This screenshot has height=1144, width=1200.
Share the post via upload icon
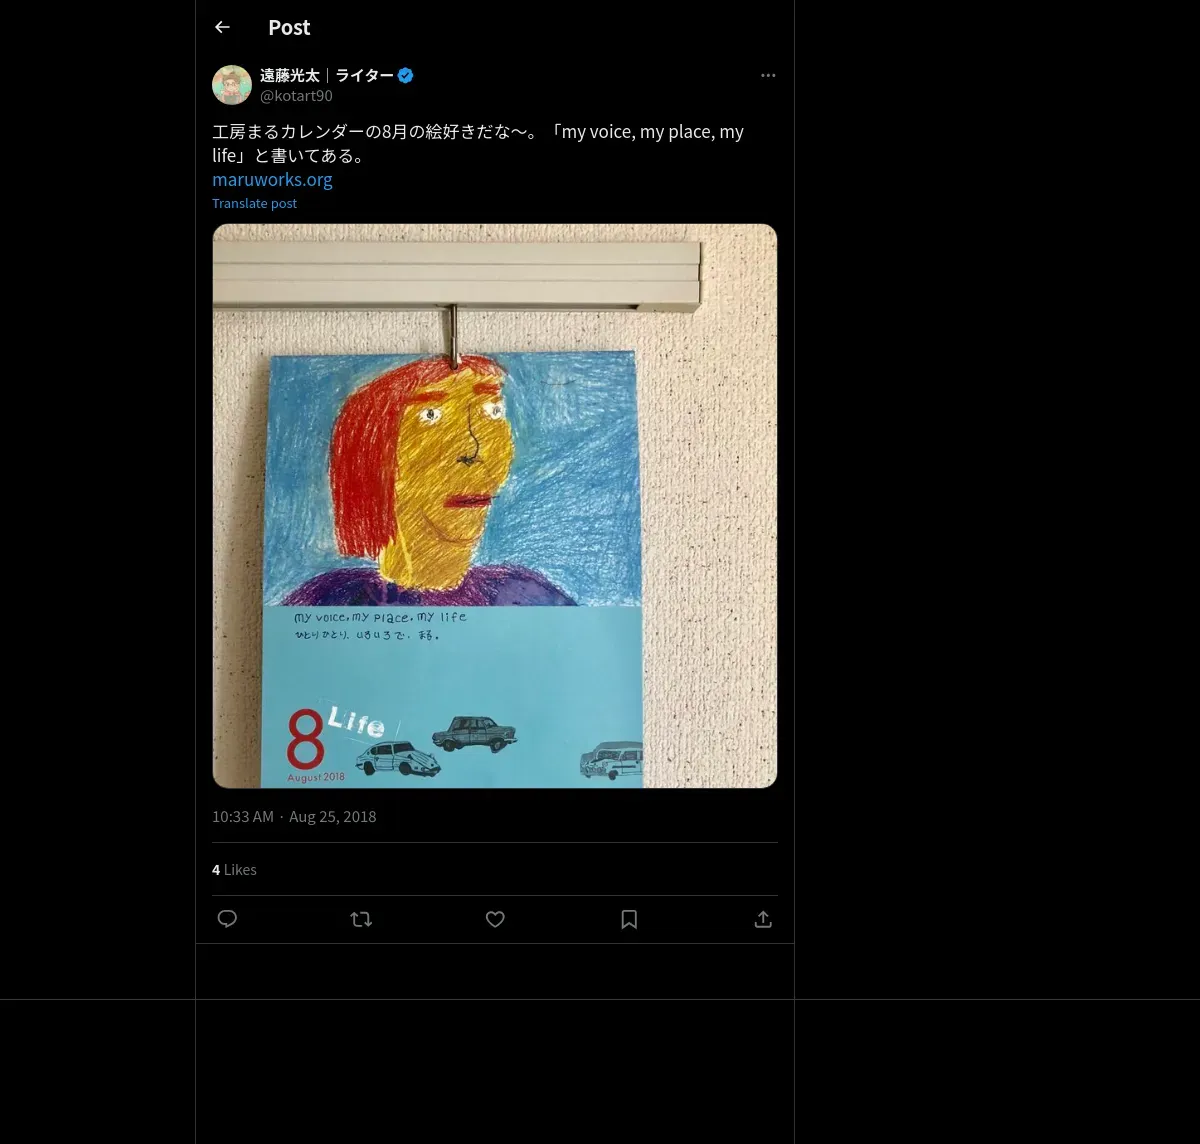pos(763,919)
